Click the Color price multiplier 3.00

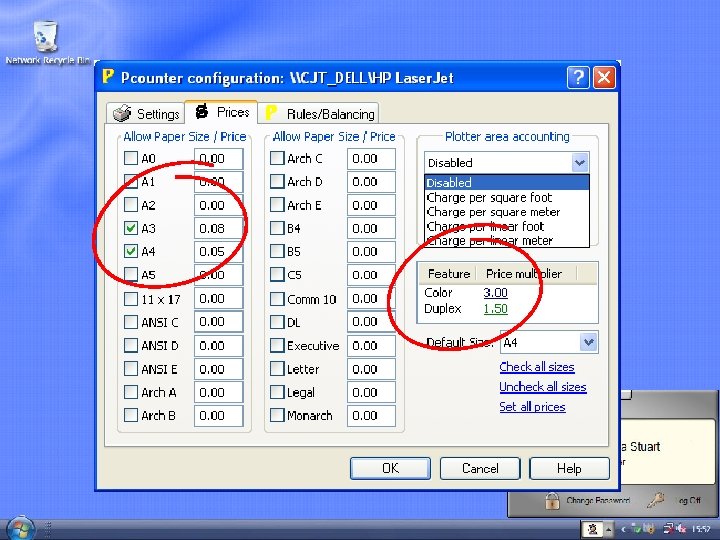coord(495,292)
